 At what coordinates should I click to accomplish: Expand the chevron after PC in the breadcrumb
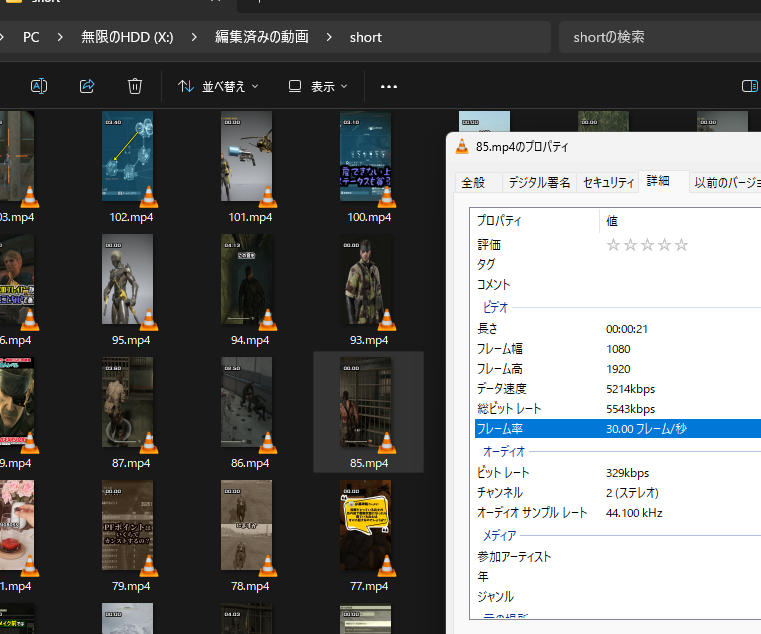pyautogui.click(x=60, y=37)
